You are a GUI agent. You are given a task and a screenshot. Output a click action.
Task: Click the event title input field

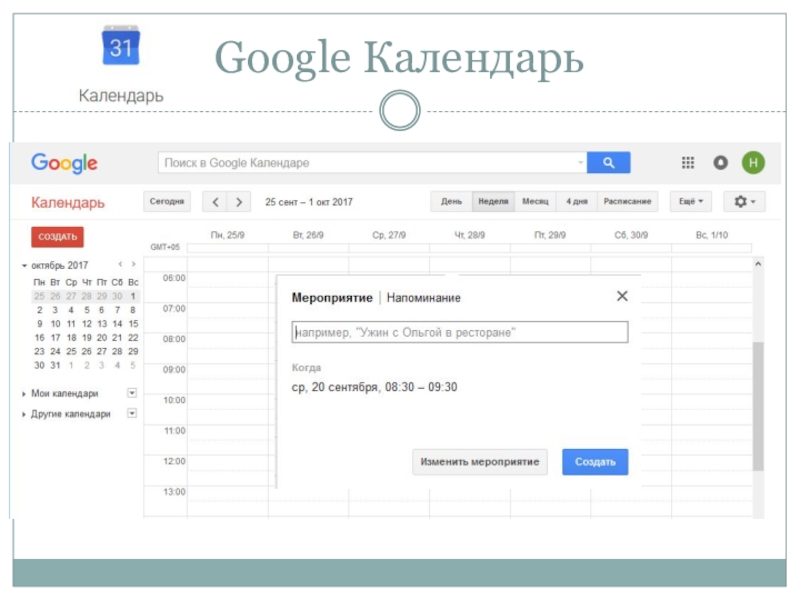460,332
